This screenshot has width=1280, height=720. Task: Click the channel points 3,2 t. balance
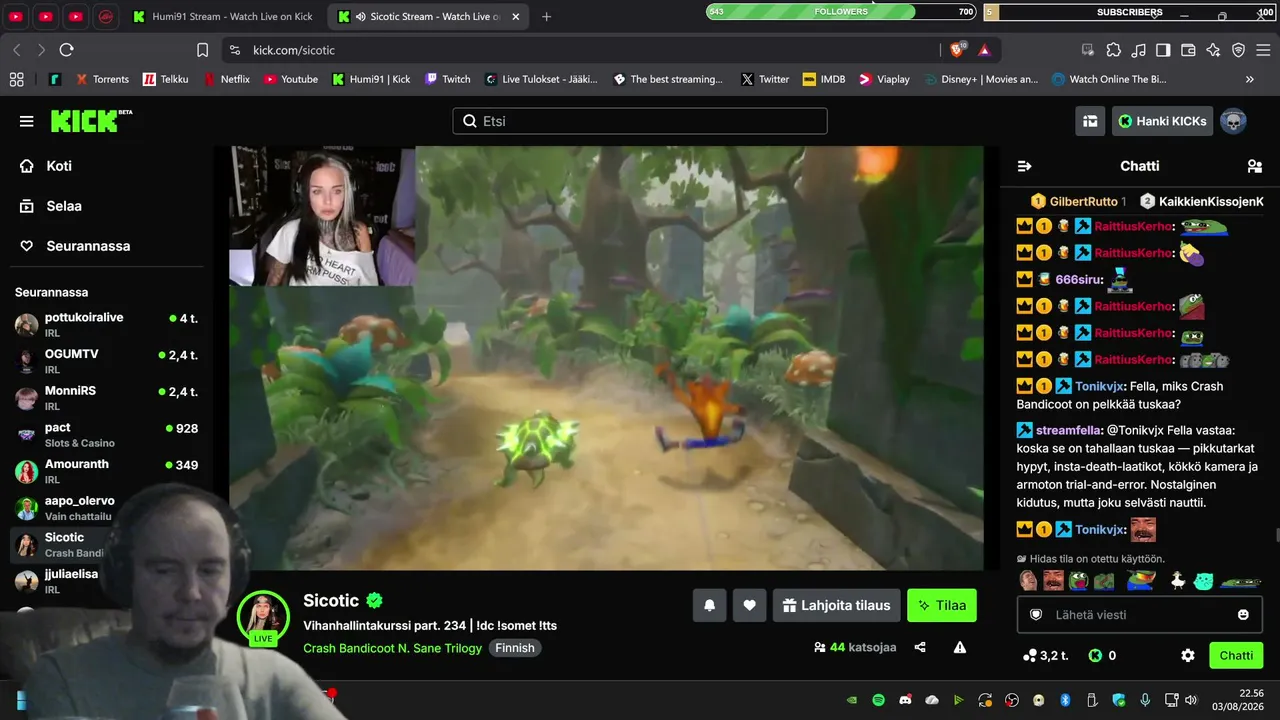tap(1046, 656)
